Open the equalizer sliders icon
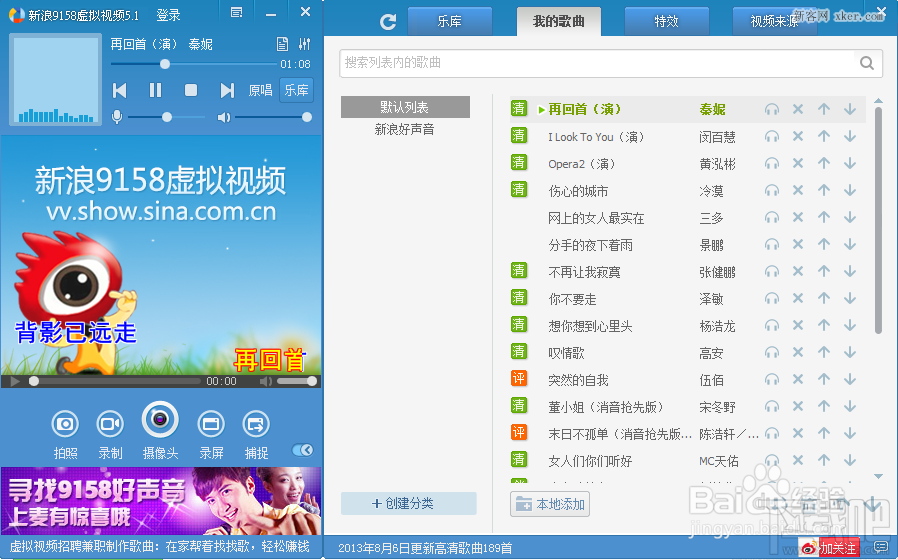898x560 pixels. tap(305, 44)
